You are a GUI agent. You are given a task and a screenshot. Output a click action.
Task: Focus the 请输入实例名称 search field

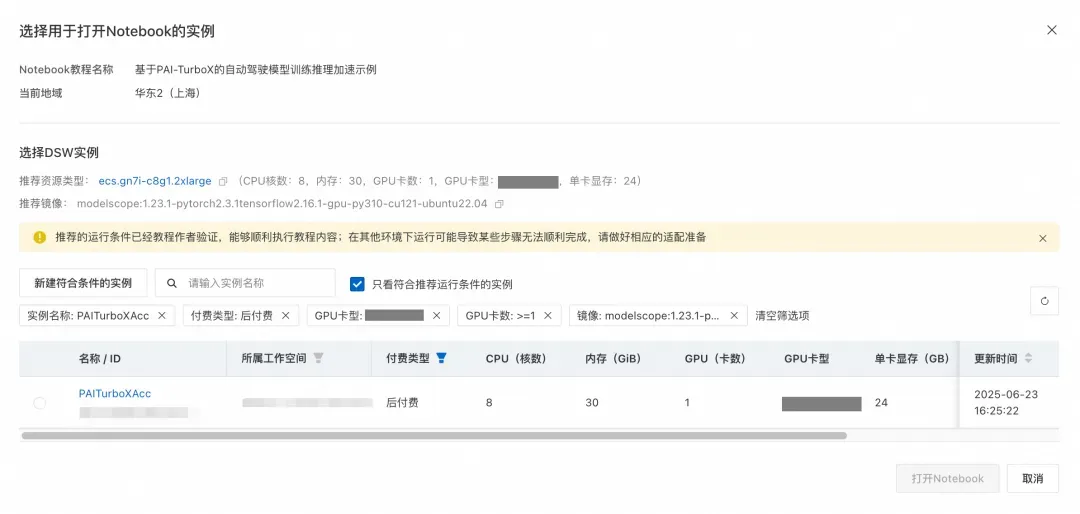tap(245, 283)
